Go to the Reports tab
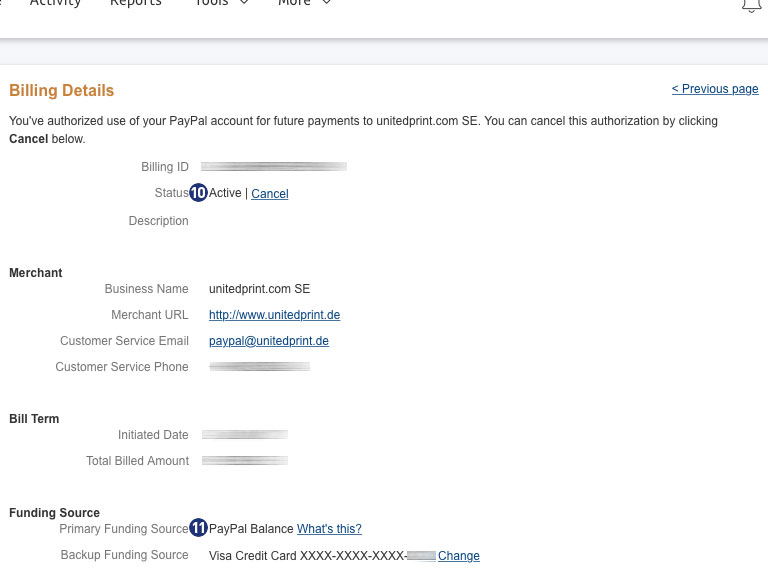 point(135,4)
